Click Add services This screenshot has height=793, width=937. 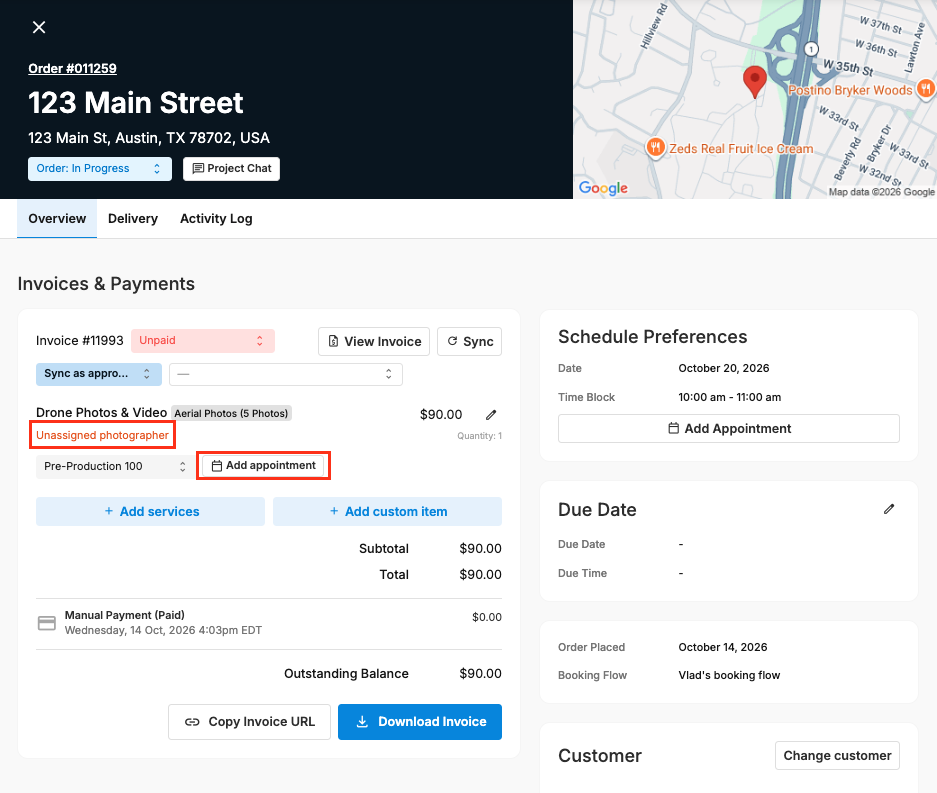coord(151,512)
